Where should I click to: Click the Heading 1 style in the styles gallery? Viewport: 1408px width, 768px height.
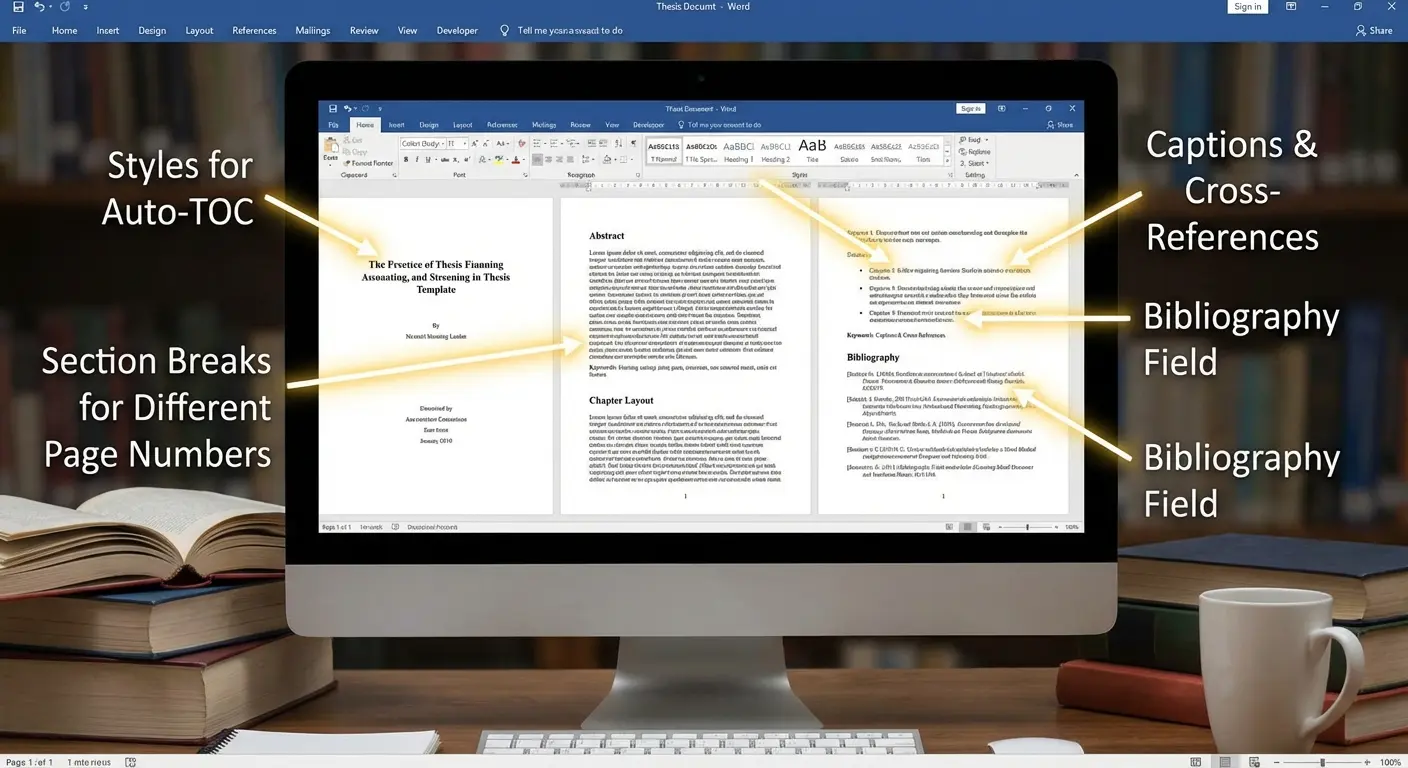738,150
